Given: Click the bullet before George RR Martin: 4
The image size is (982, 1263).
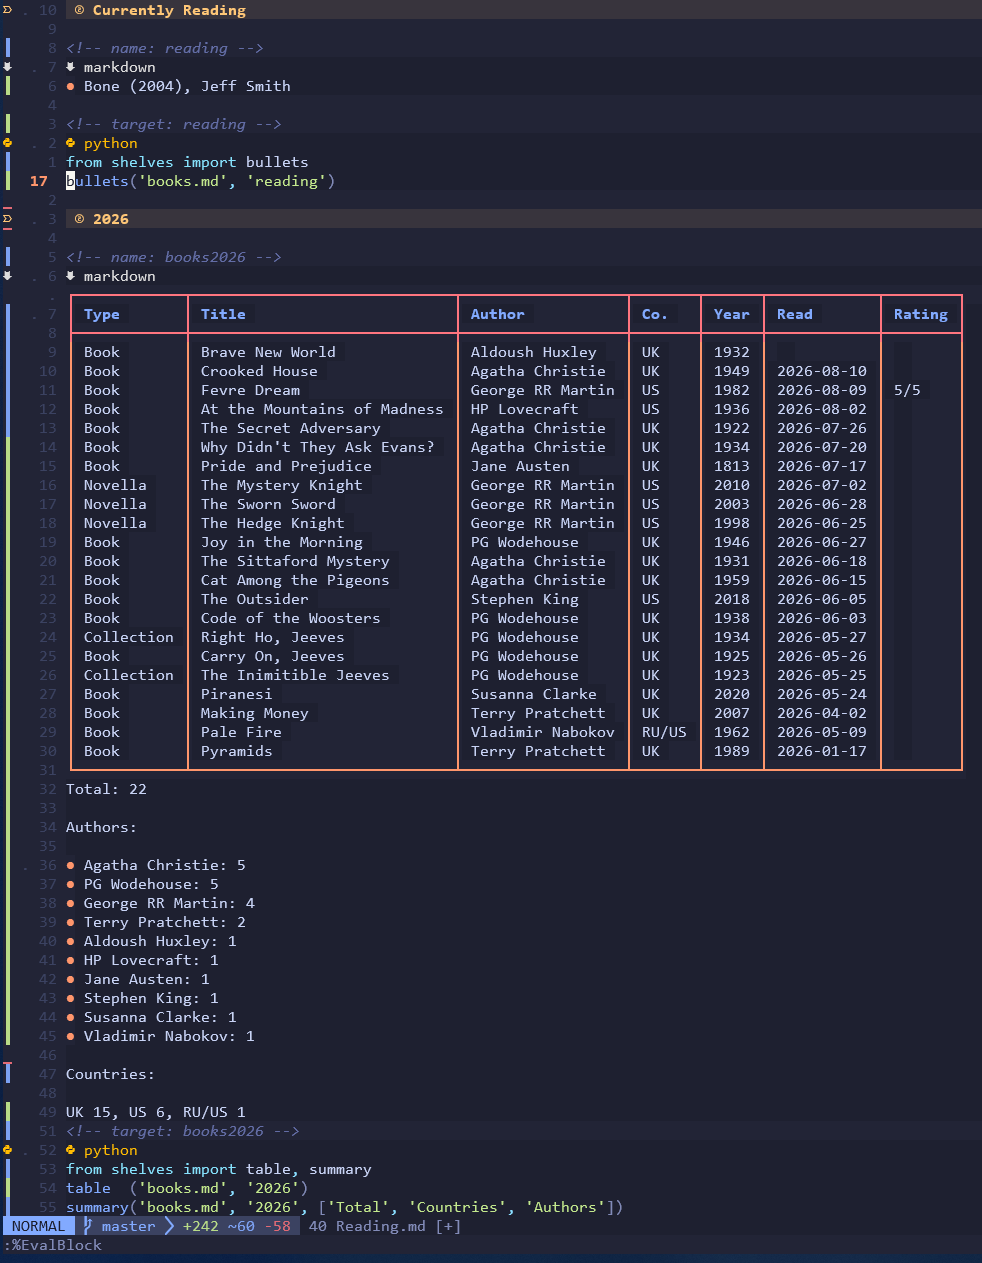Looking at the screenshot, I should pyautogui.click(x=70, y=903).
